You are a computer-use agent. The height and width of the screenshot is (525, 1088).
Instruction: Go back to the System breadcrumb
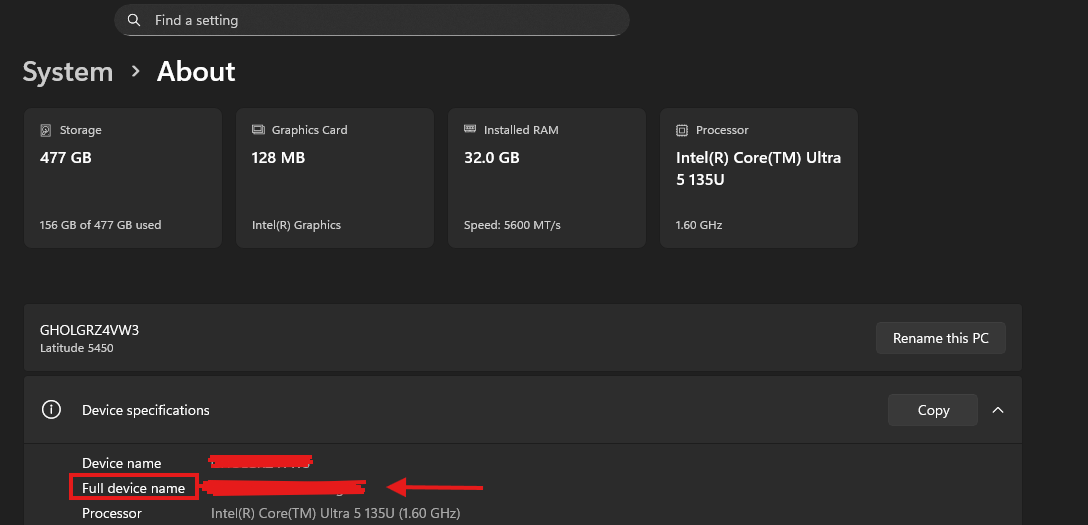[68, 72]
